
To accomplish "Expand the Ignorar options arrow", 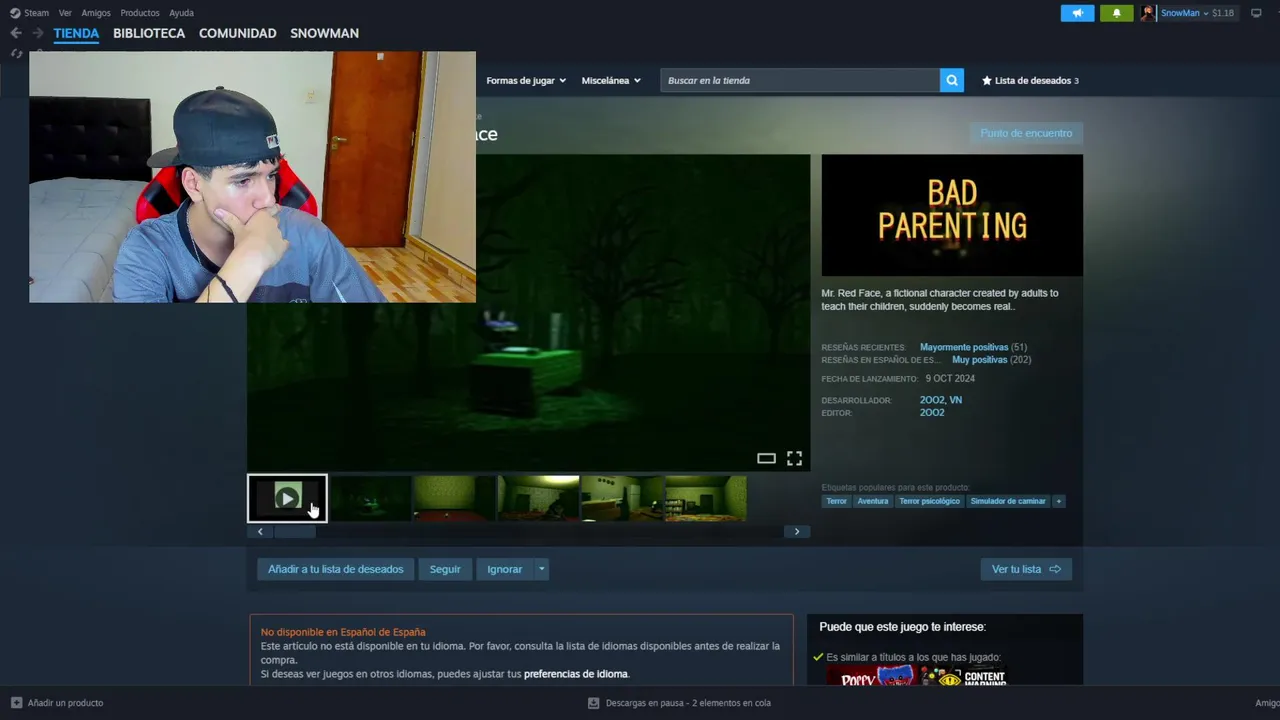I will pyautogui.click(x=542, y=569).
